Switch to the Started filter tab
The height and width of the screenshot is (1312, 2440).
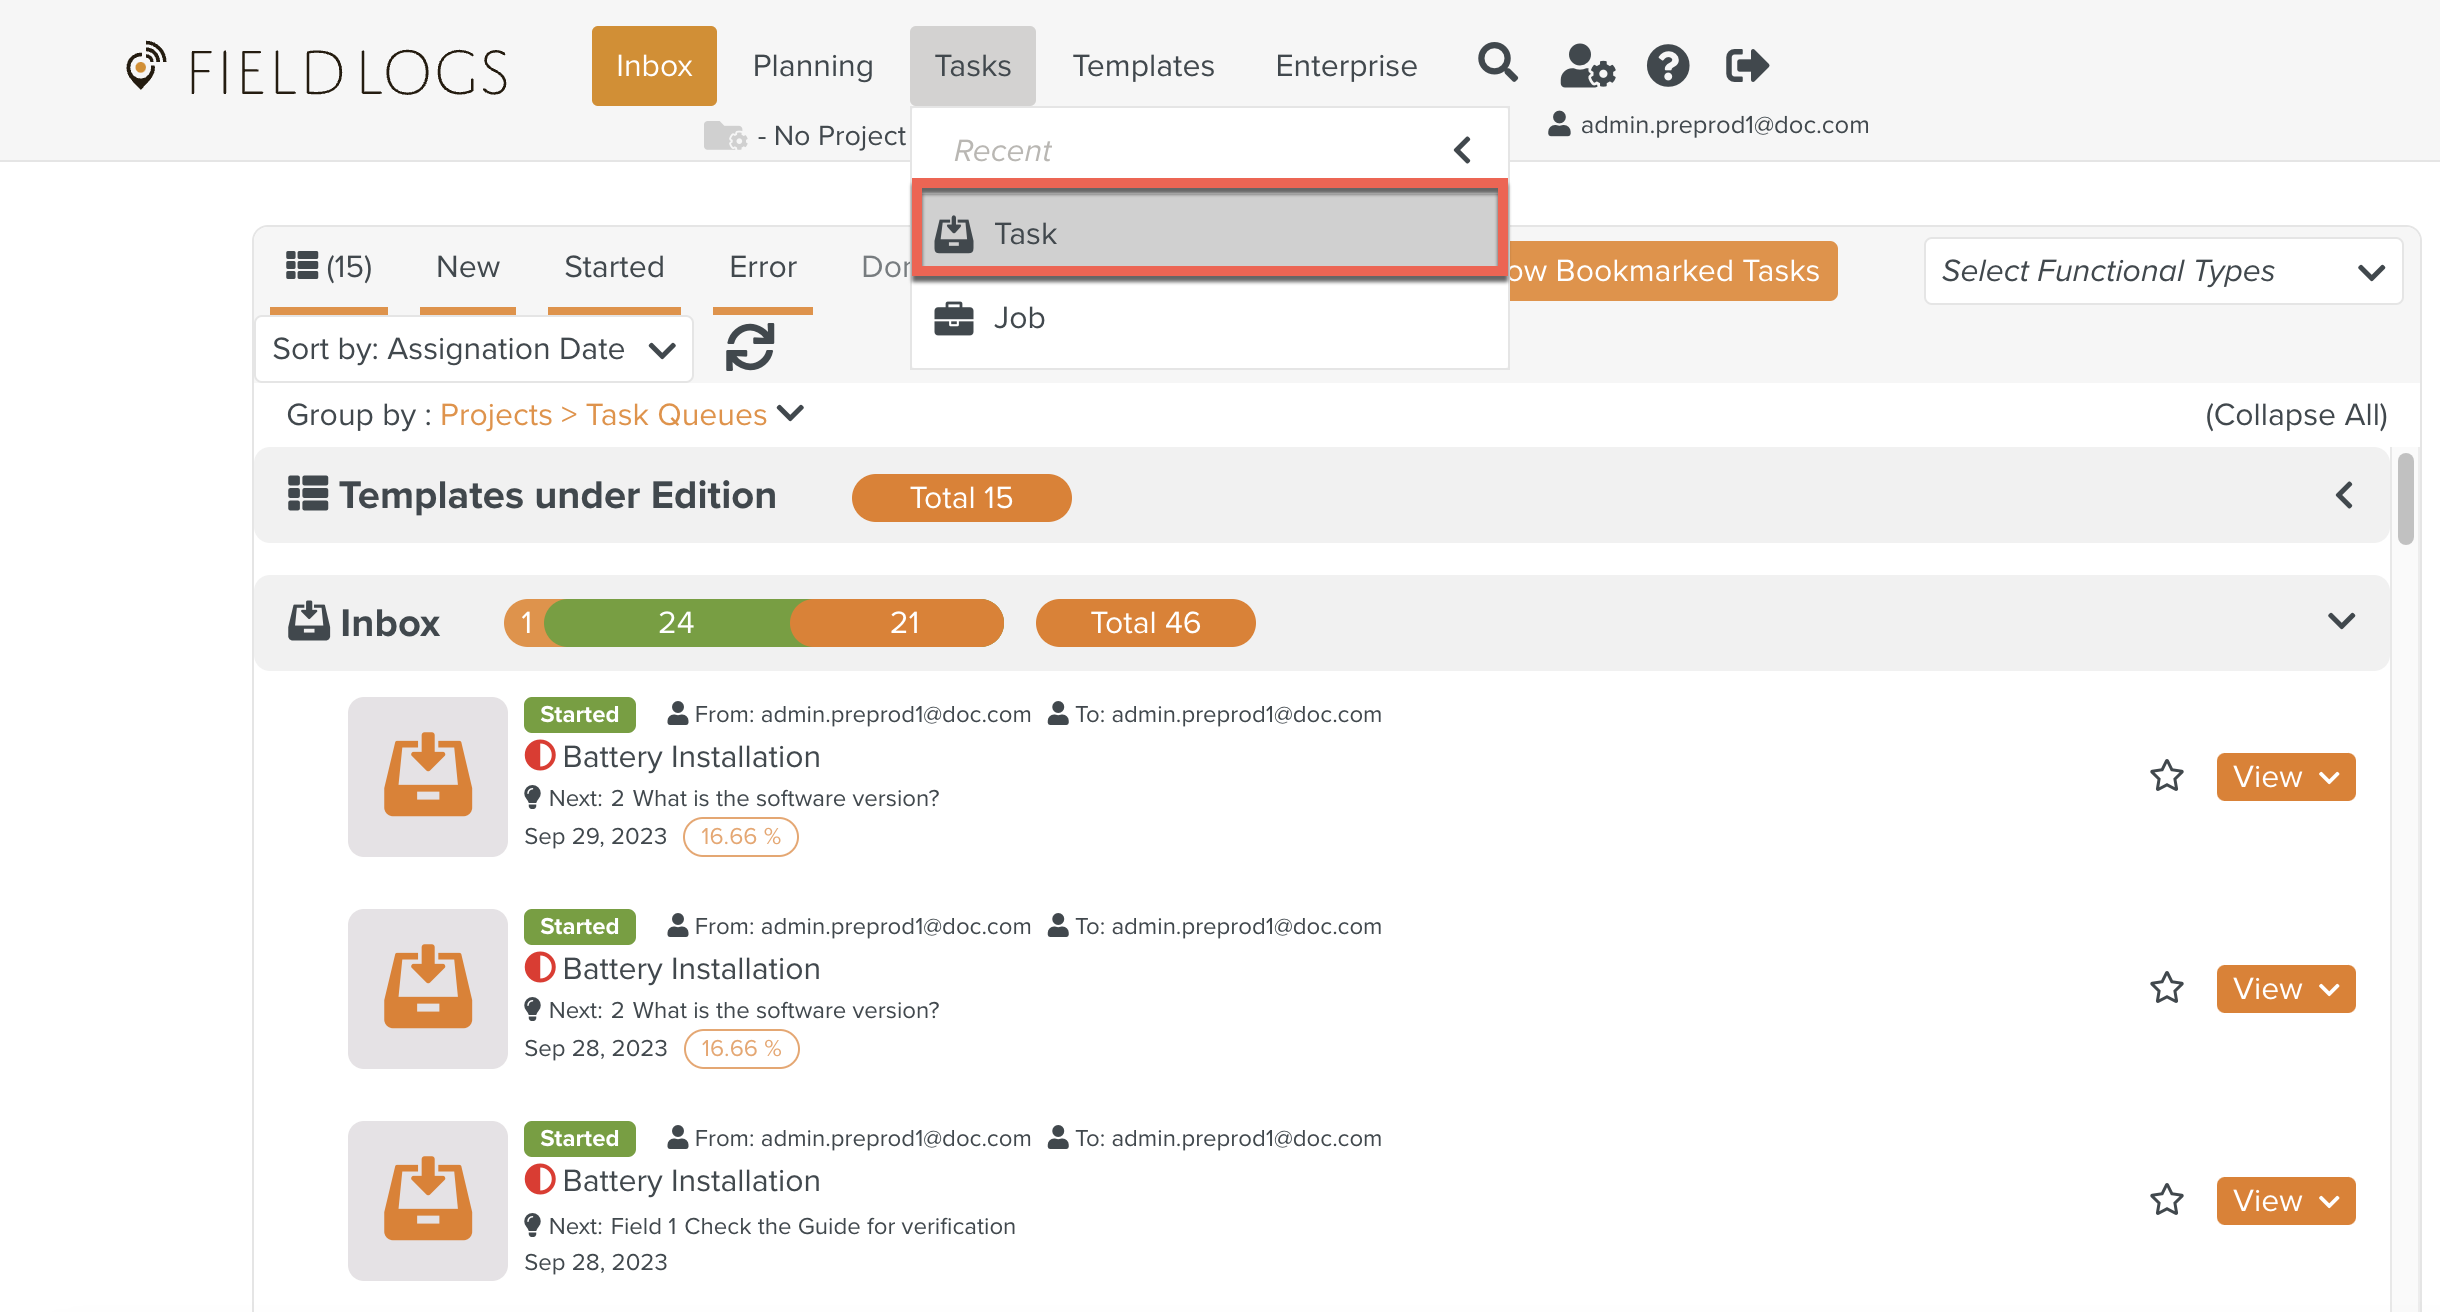[614, 267]
